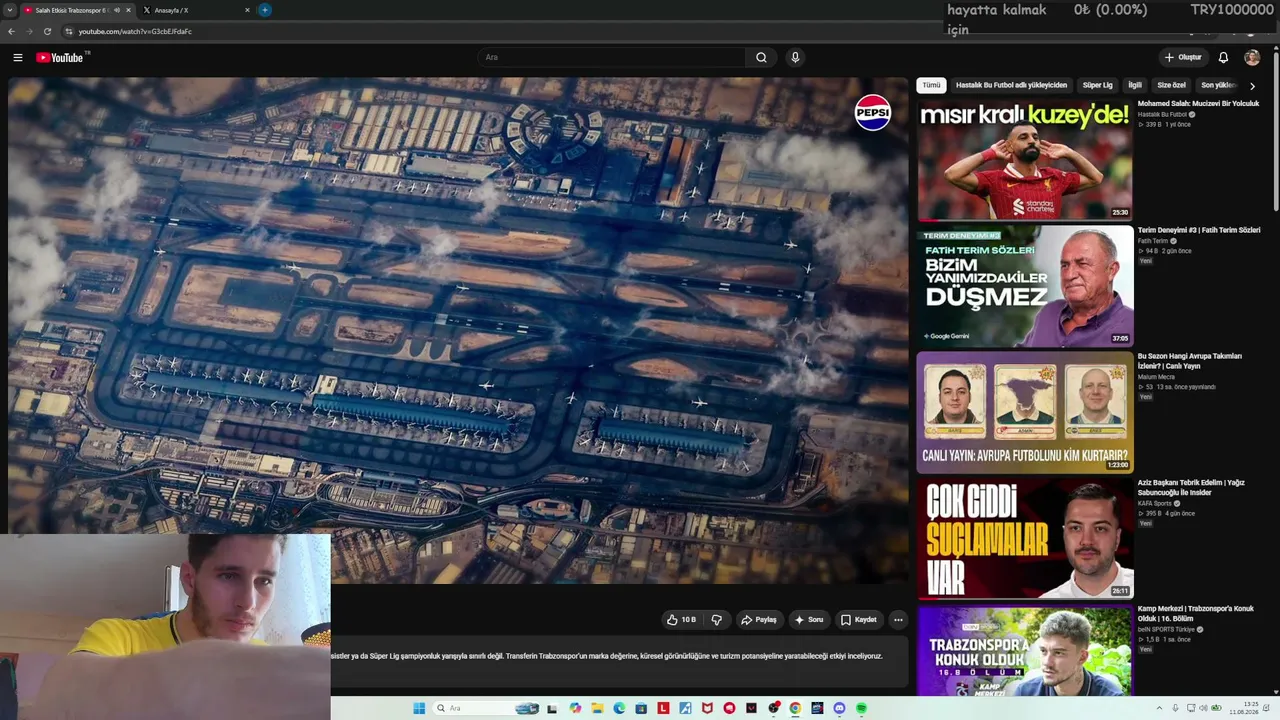This screenshot has height=720, width=1280.
Task: Click the Pepsi sponsor logo on video
Action: (x=873, y=113)
